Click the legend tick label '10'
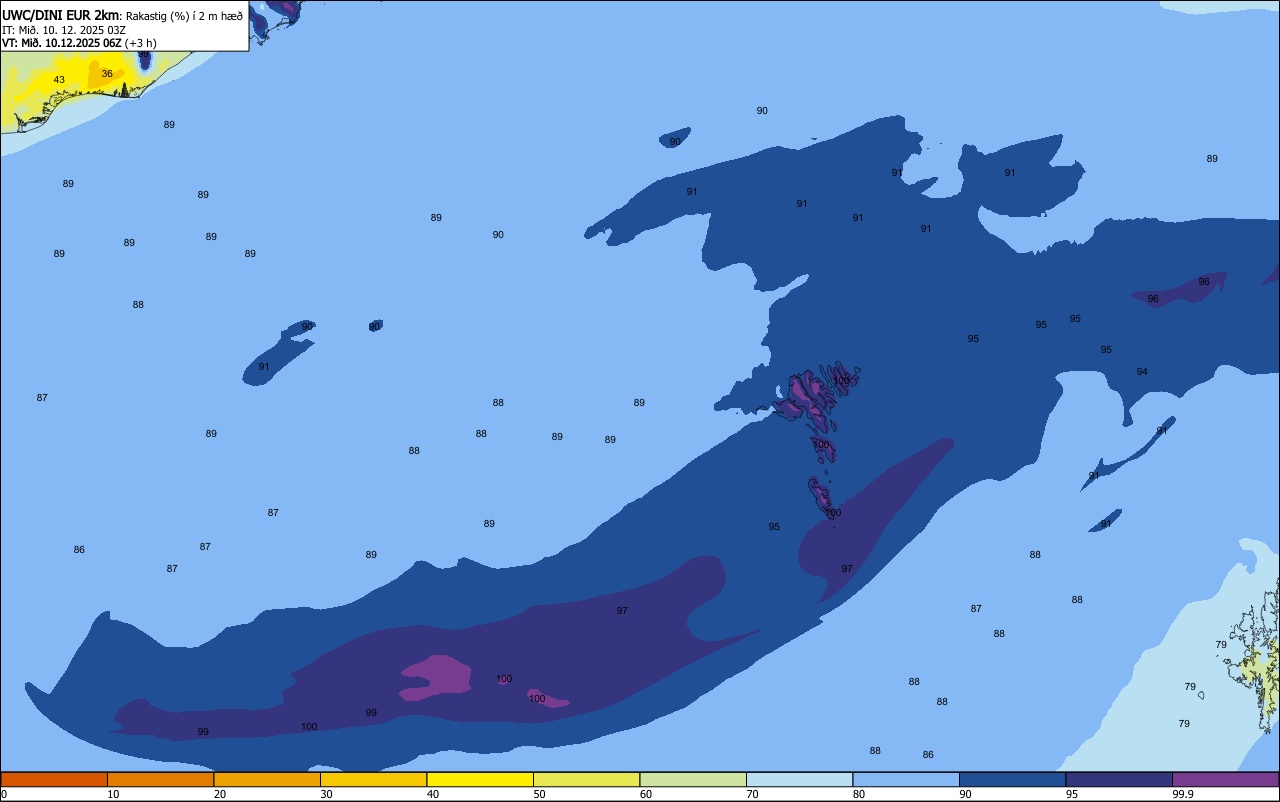The height and width of the screenshot is (802, 1280). coord(113,794)
